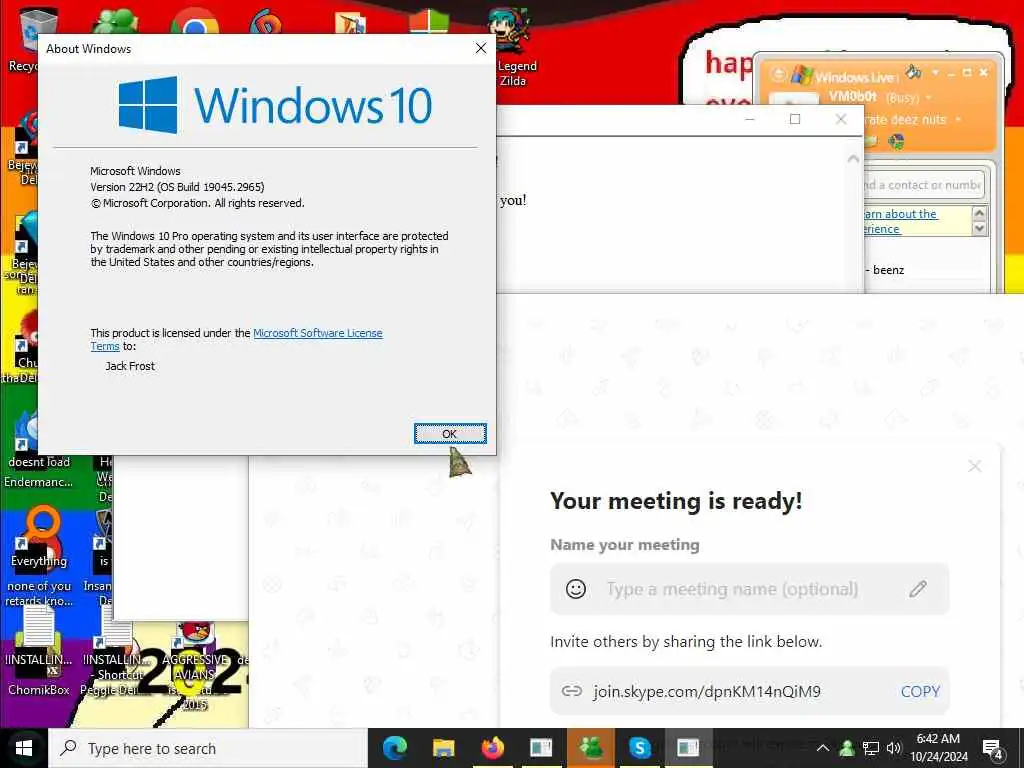Open network status tray icon

871,748
